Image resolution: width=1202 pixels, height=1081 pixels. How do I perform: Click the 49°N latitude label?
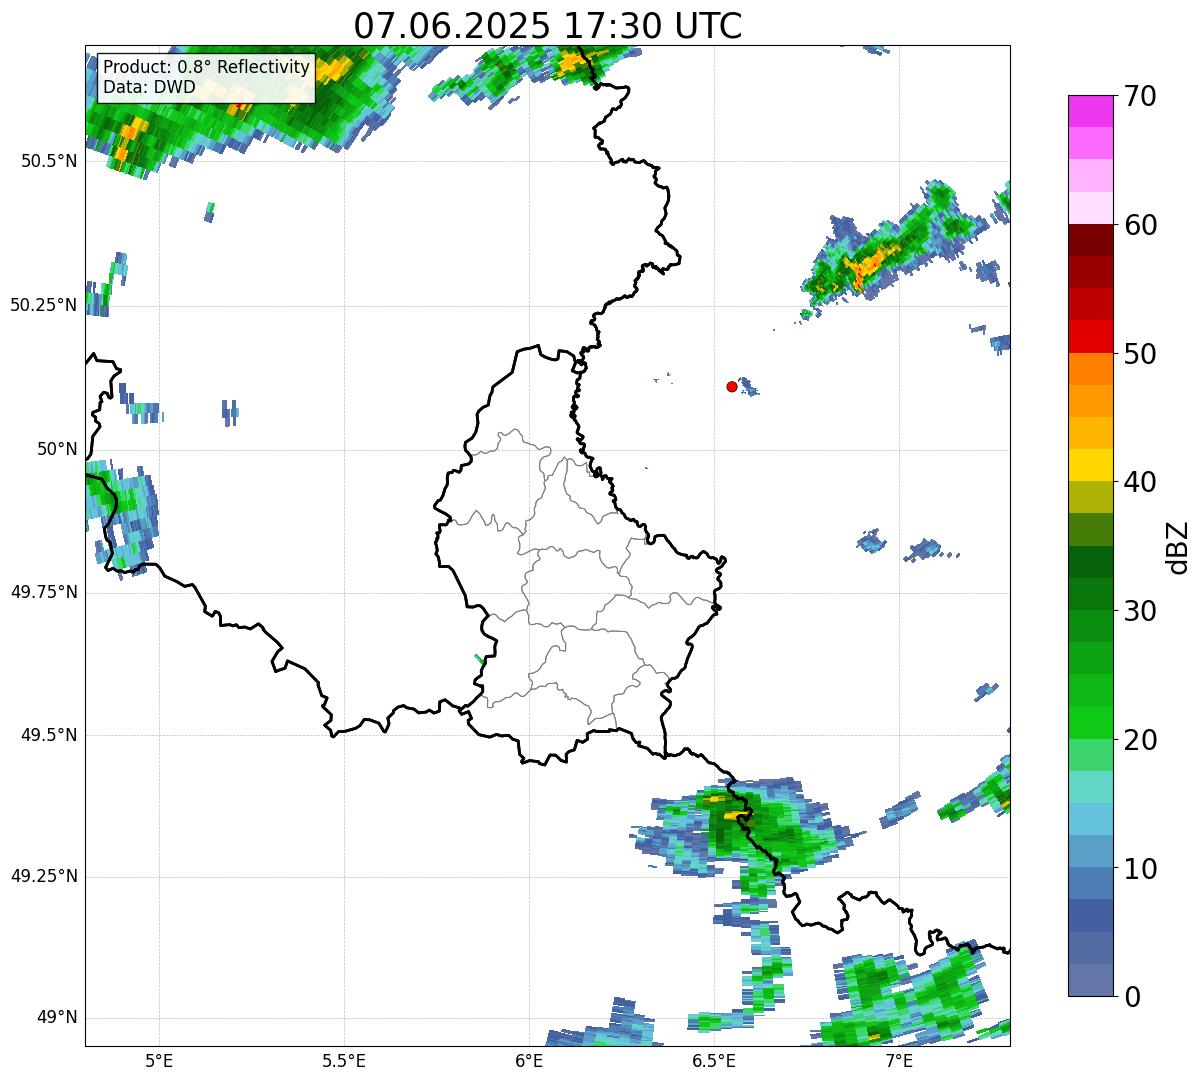pyautogui.click(x=58, y=1017)
